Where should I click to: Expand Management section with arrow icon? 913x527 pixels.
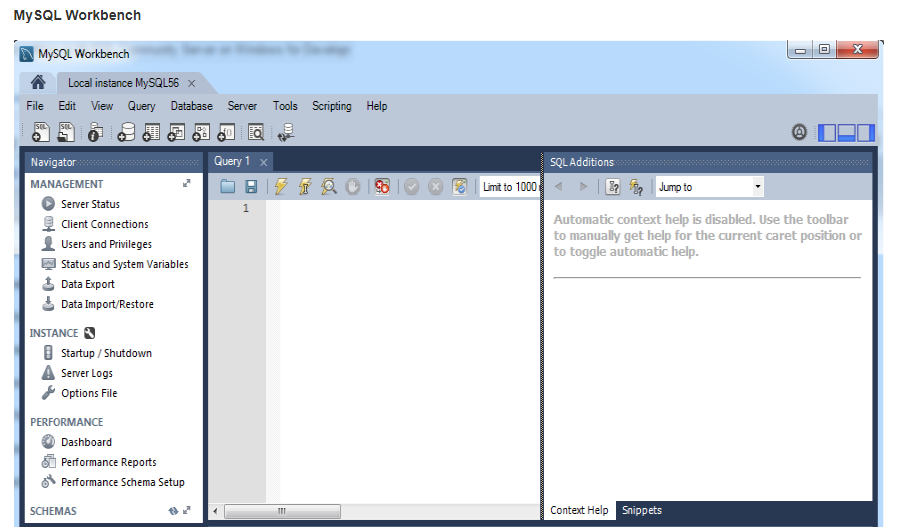coord(186,183)
